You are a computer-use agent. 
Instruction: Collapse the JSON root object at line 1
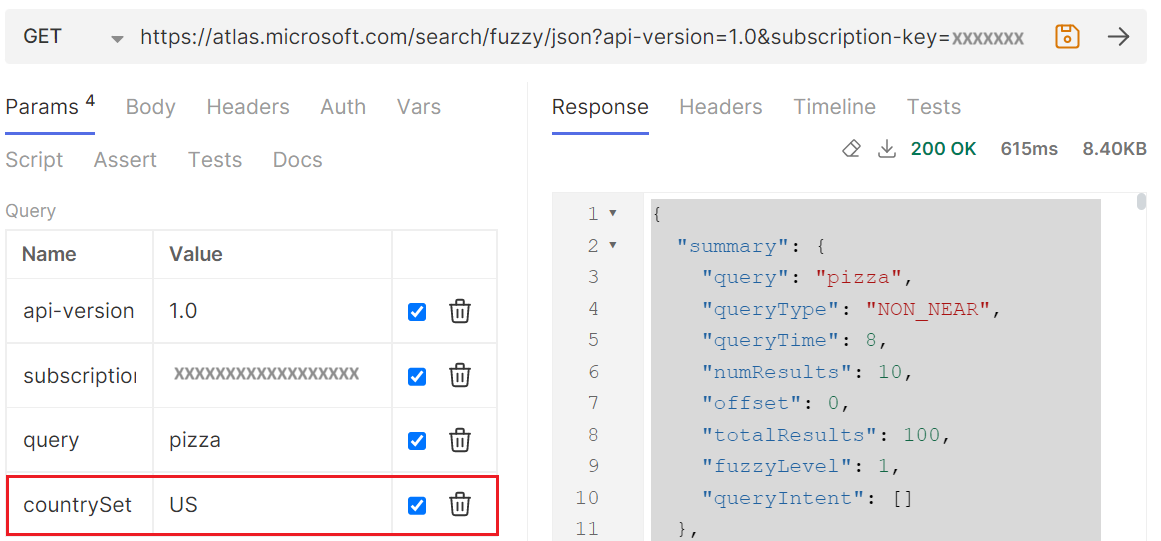[x=612, y=213]
